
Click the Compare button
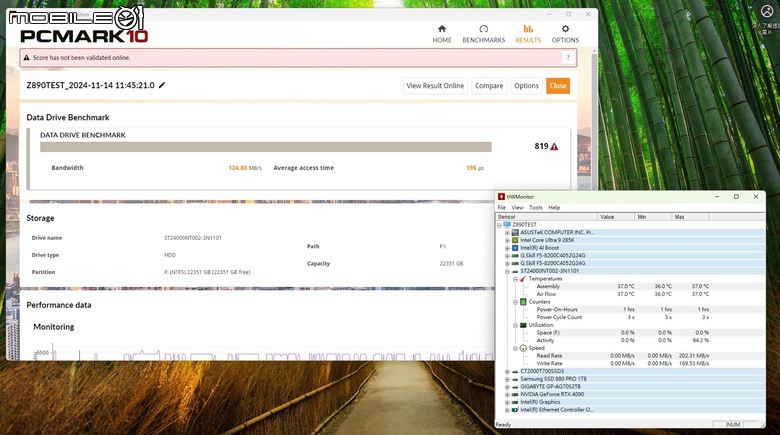pyautogui.click(x=489, y=86)
